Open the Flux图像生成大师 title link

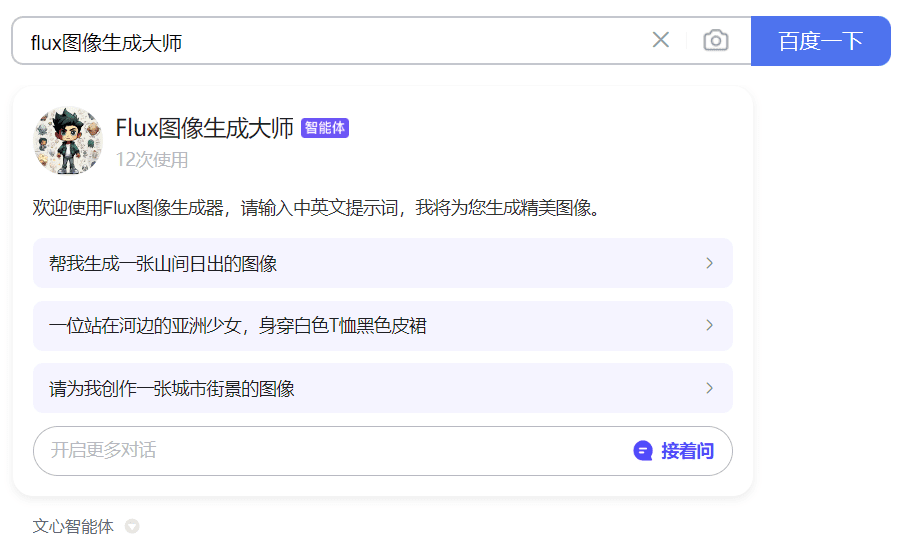pyautogui.click(x=205, y=128)
